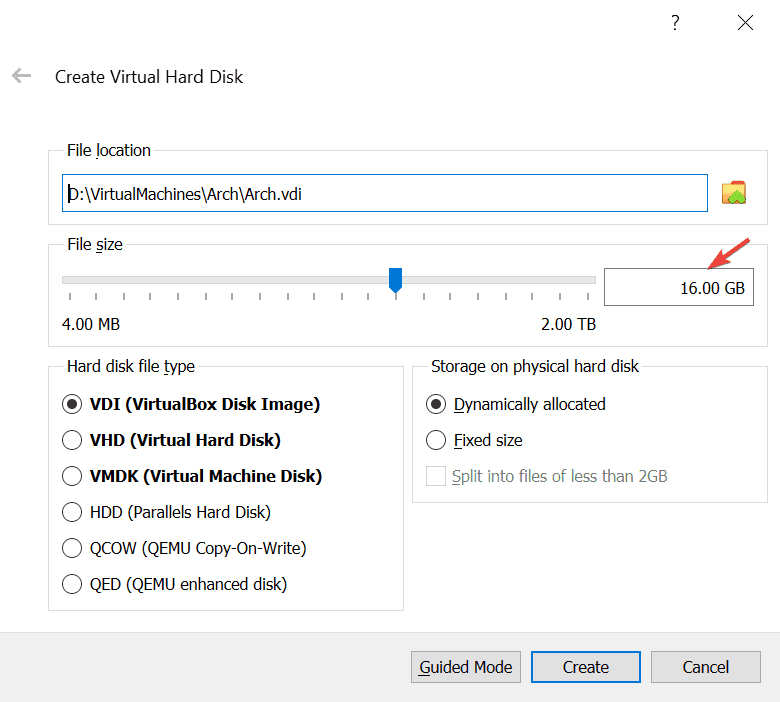
Task: Click the Create button
Action: point(585,667)
